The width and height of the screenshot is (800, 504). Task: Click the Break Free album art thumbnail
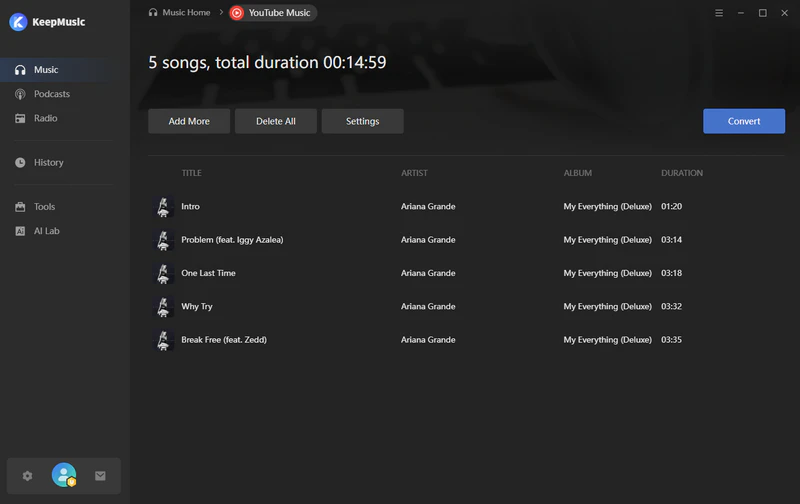[164, 340]
